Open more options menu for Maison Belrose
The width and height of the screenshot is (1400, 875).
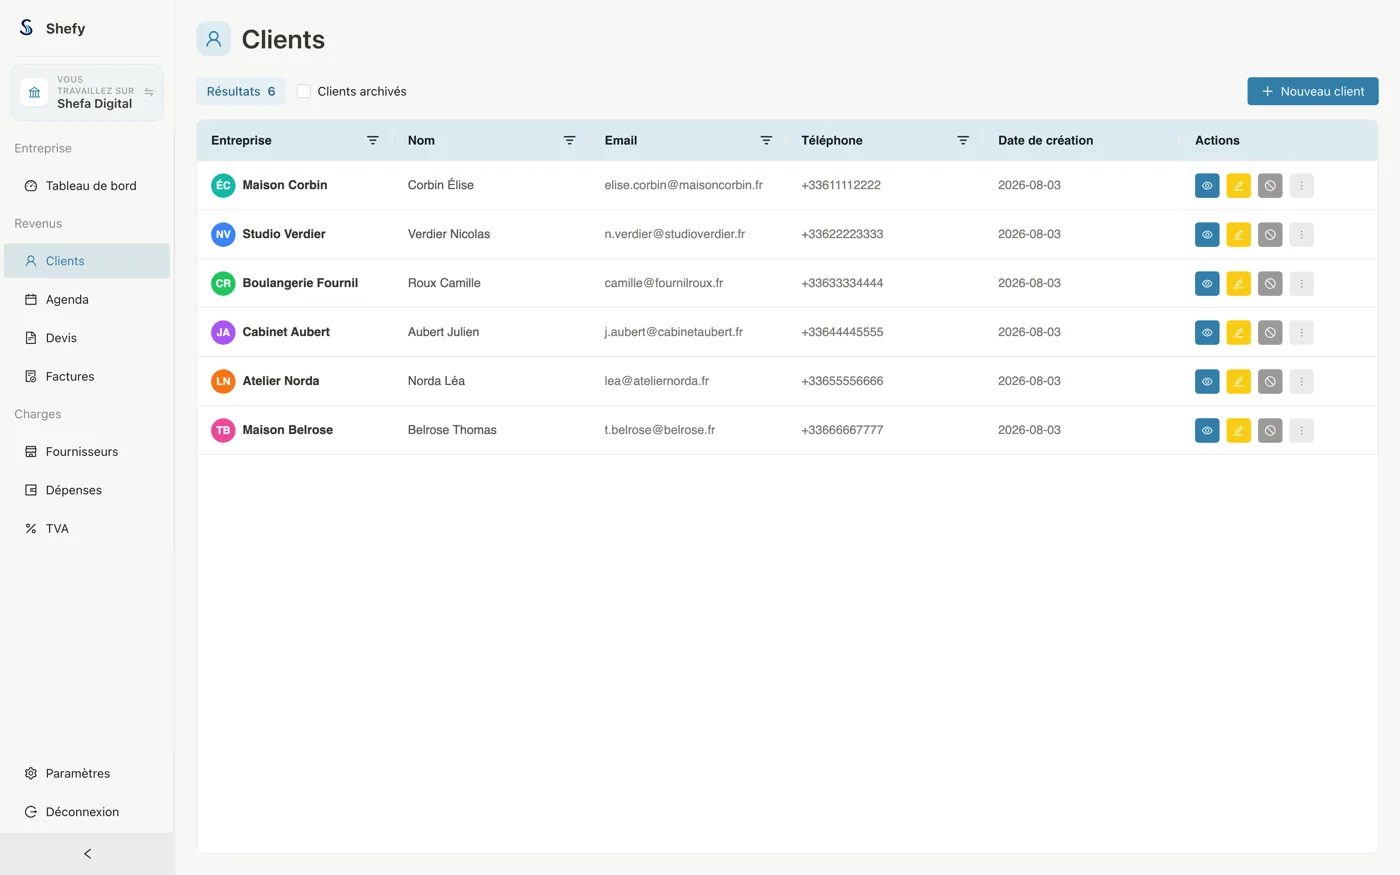tap(1302, 431)
